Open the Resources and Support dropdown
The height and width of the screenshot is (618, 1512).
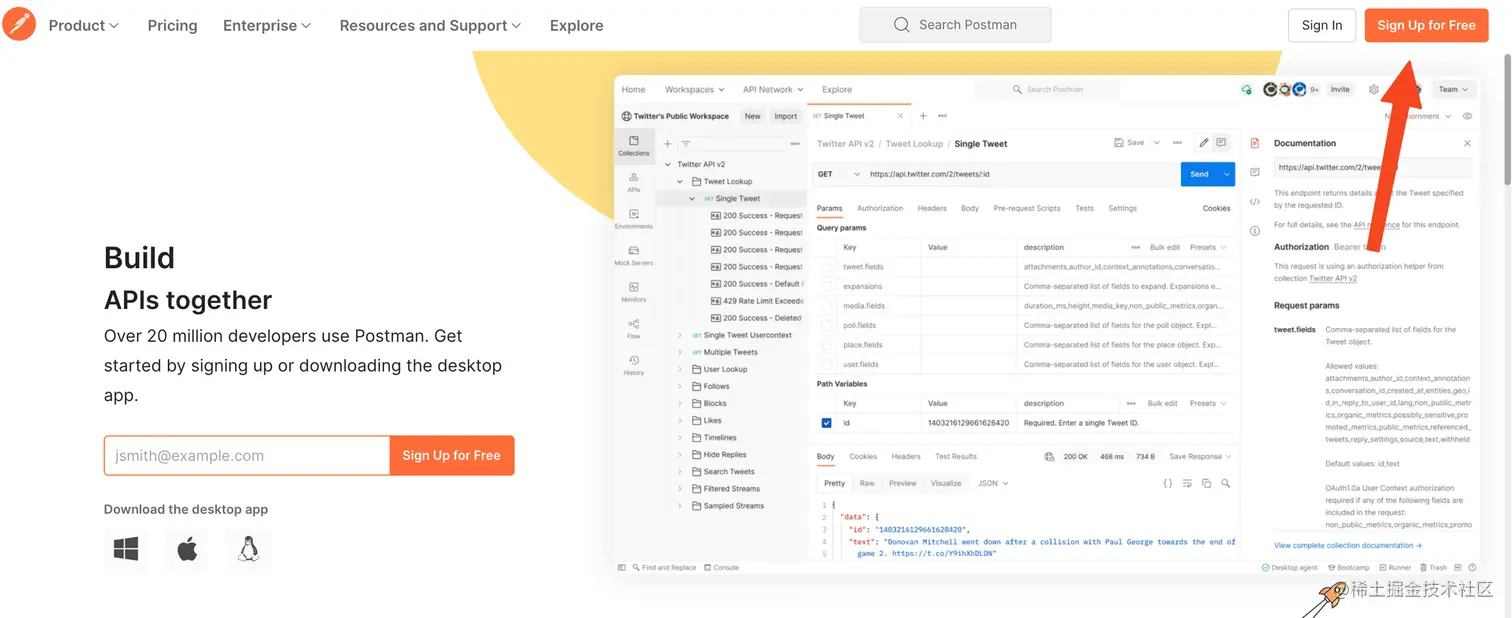[430, 25]
